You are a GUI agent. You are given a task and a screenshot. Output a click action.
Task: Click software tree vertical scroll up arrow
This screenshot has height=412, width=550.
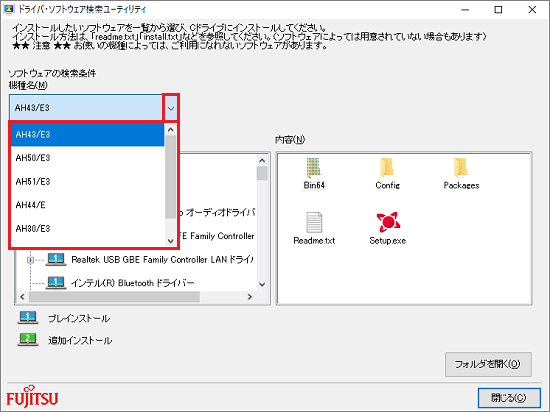(262, 161)
